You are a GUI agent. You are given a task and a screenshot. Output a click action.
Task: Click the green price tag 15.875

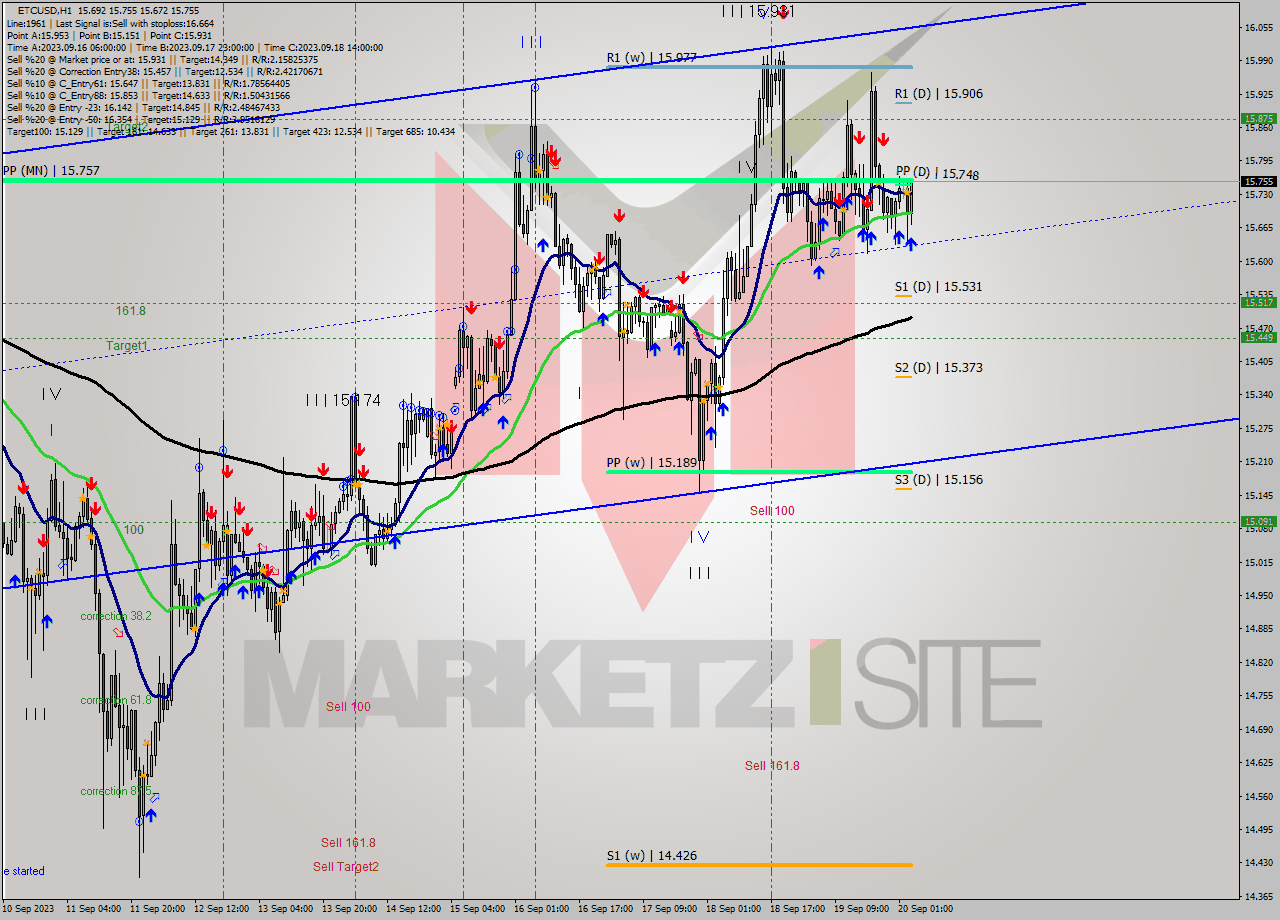1258,118
